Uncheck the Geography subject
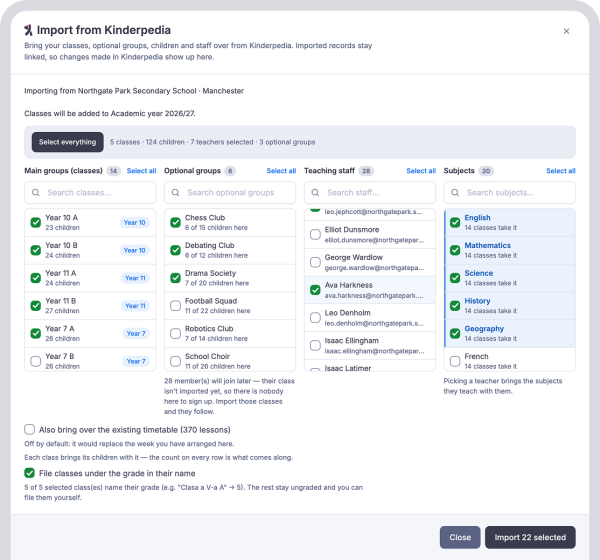Screen dimensions: 600x560 click(x=455, y=333)
